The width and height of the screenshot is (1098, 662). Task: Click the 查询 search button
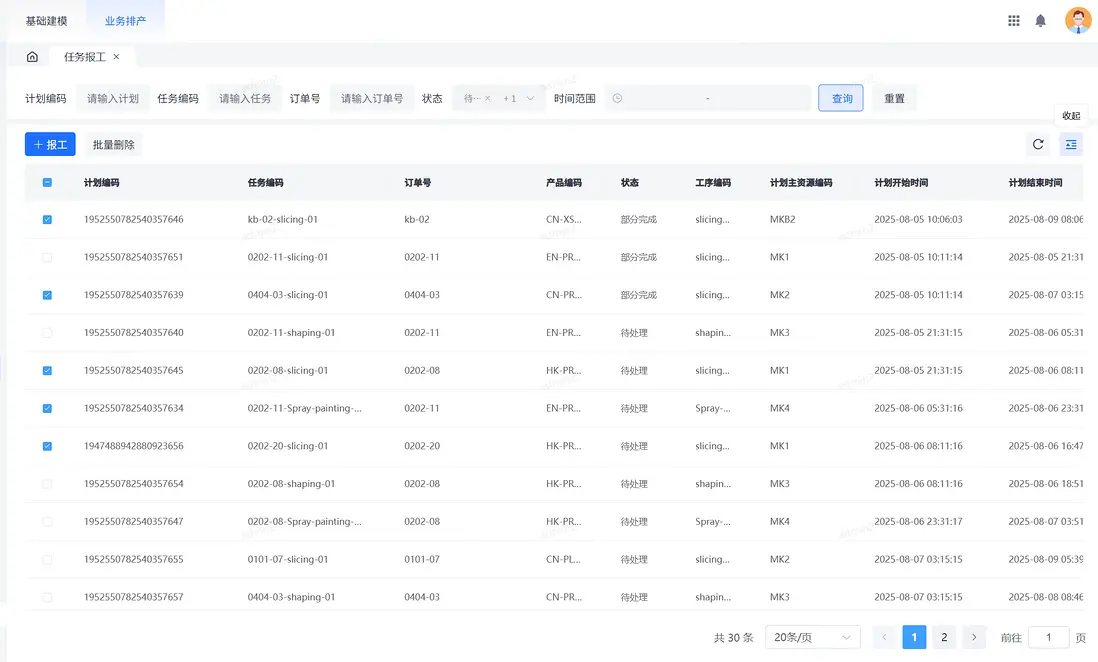[x=841, y=99]
